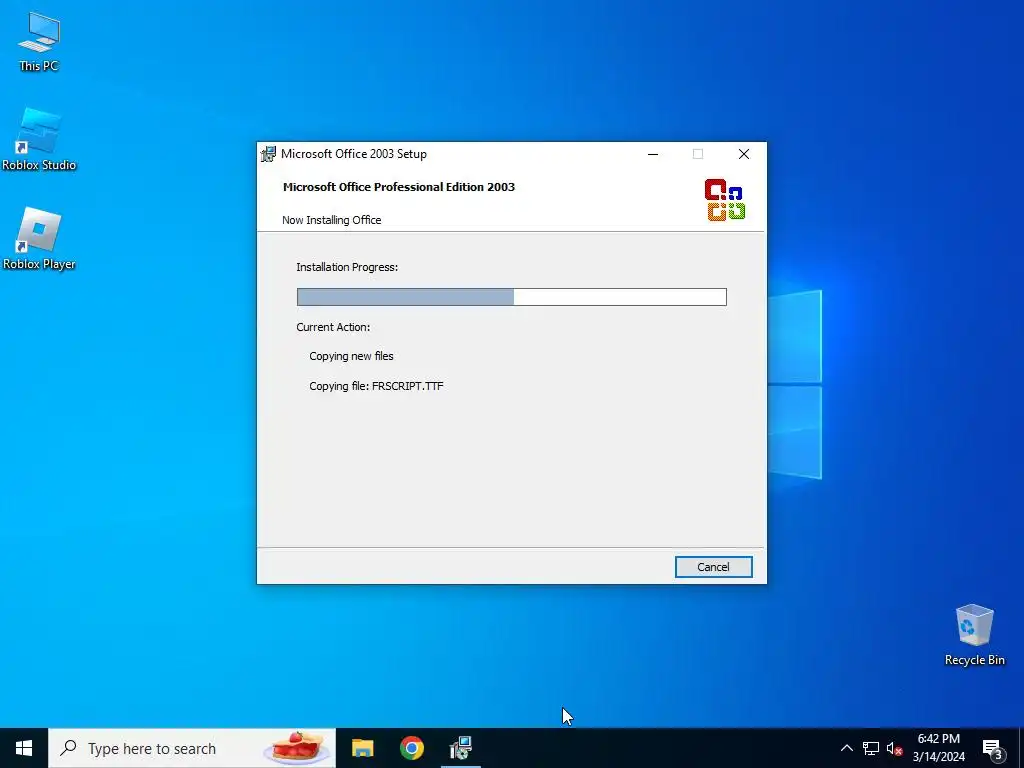This screenshot has width=1024, height=768.
Task: Select the Roblox Player shortcut
Action: [39, 239]
